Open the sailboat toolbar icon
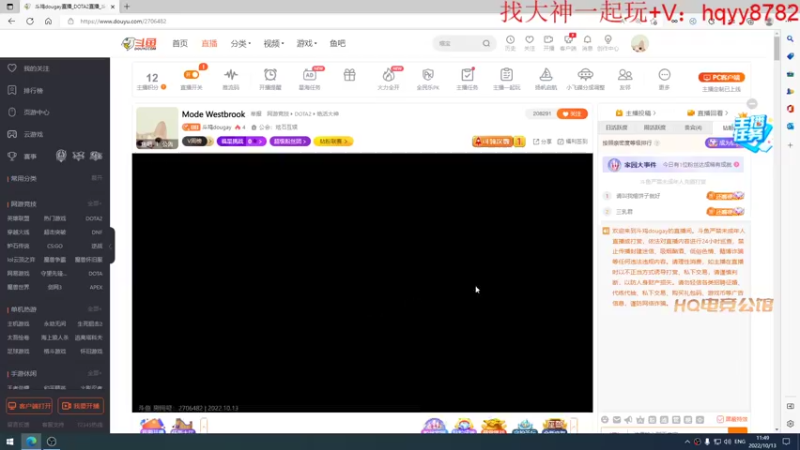Image resolution: width=800 pixels, height=450 pixels. tap(545, 75)
